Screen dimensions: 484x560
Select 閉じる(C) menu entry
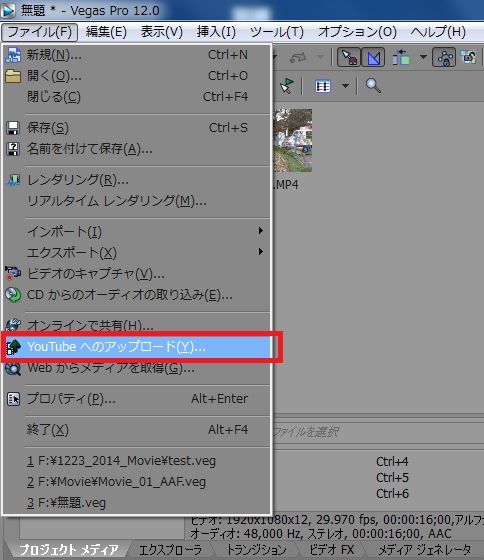(x=137, y=97)
